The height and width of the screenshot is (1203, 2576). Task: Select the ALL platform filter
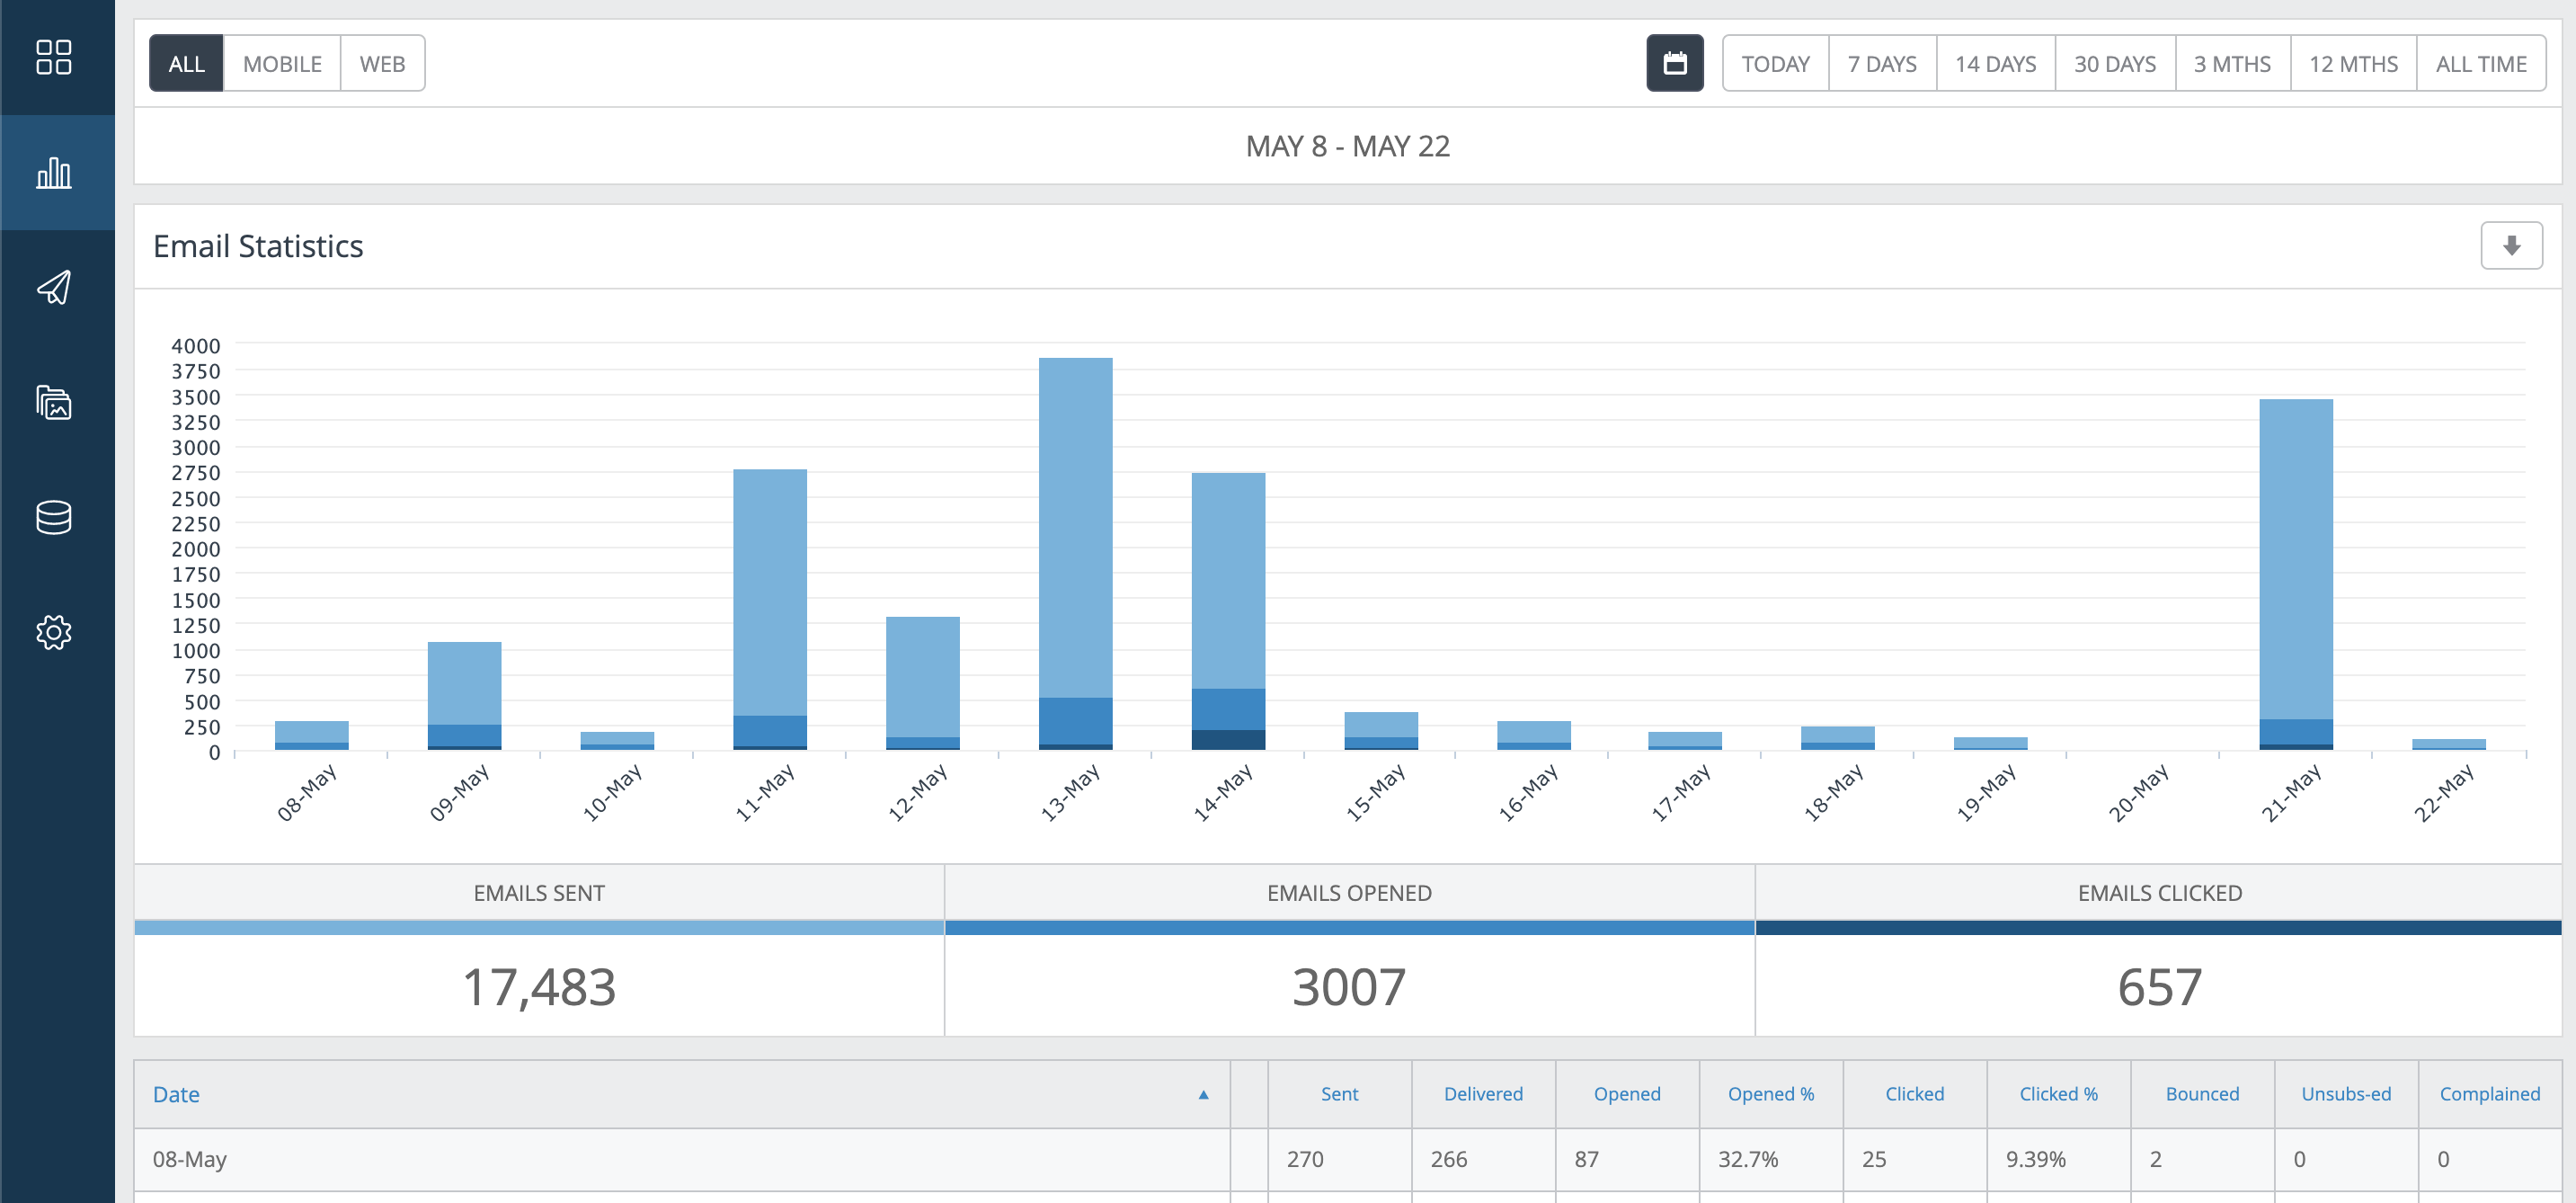point(186,64)
